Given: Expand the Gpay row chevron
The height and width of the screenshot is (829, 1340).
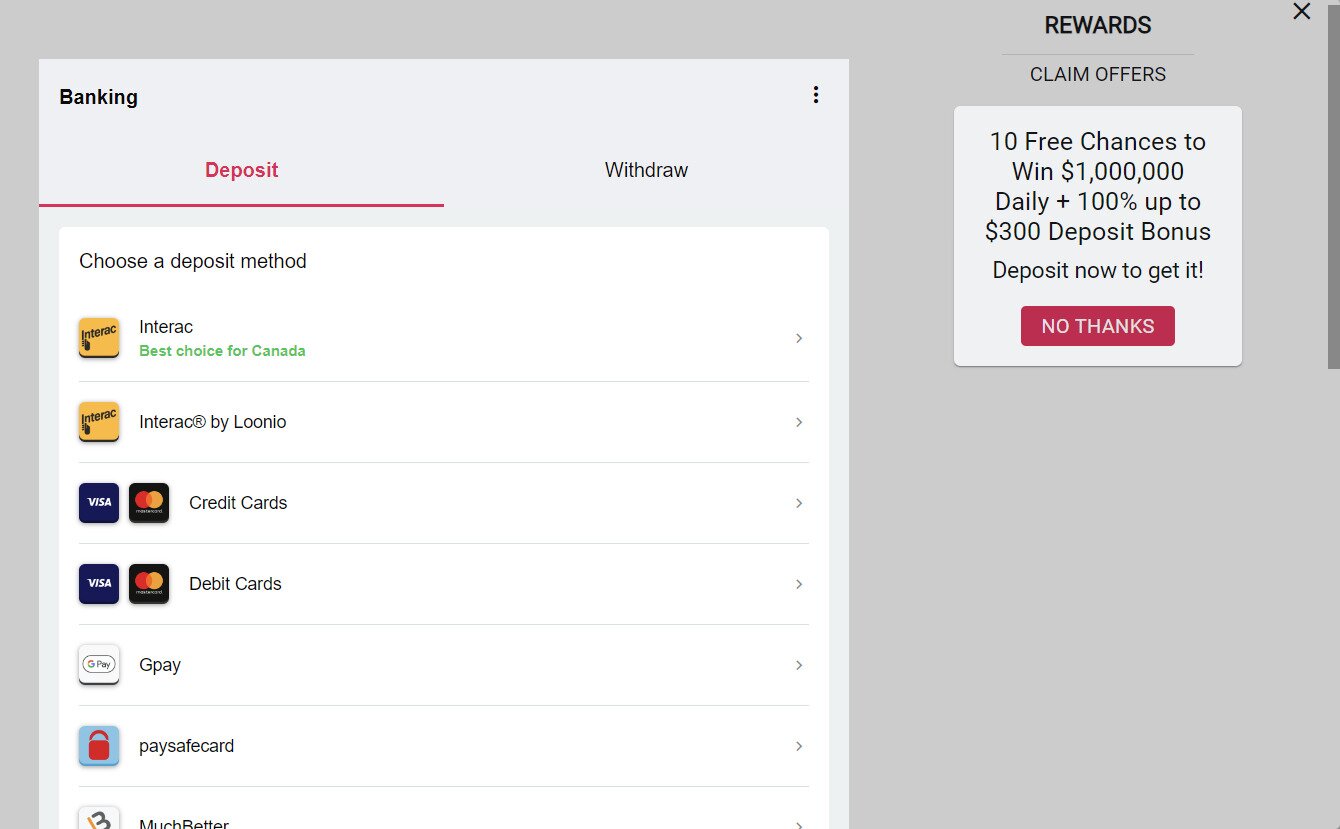Looking at the screenshot, I should click(x=799, y=665).
